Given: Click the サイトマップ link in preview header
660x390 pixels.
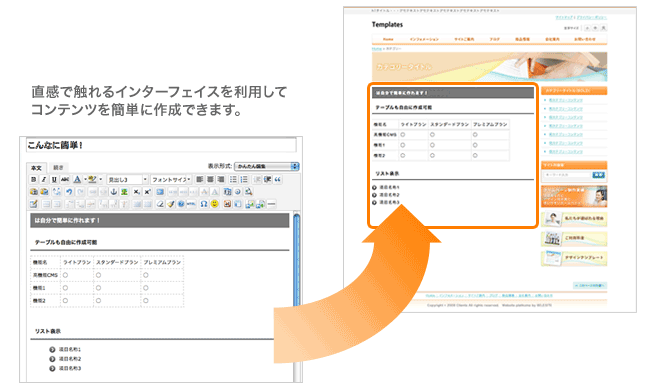Looking at the screenshot, I should point(564,18).
